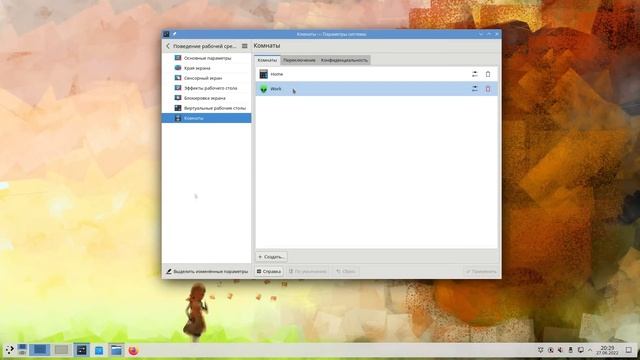This screenshot has height=360, width=640.
Task: Open the display configuration tray icon
Action: (580, 350)
